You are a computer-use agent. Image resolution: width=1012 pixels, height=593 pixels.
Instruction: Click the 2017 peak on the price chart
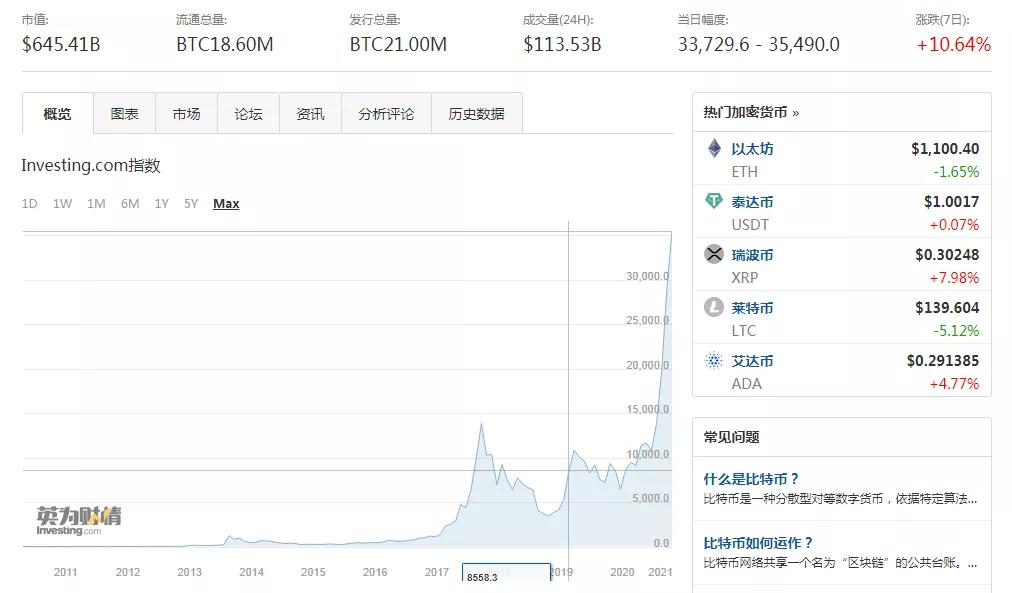481,424
